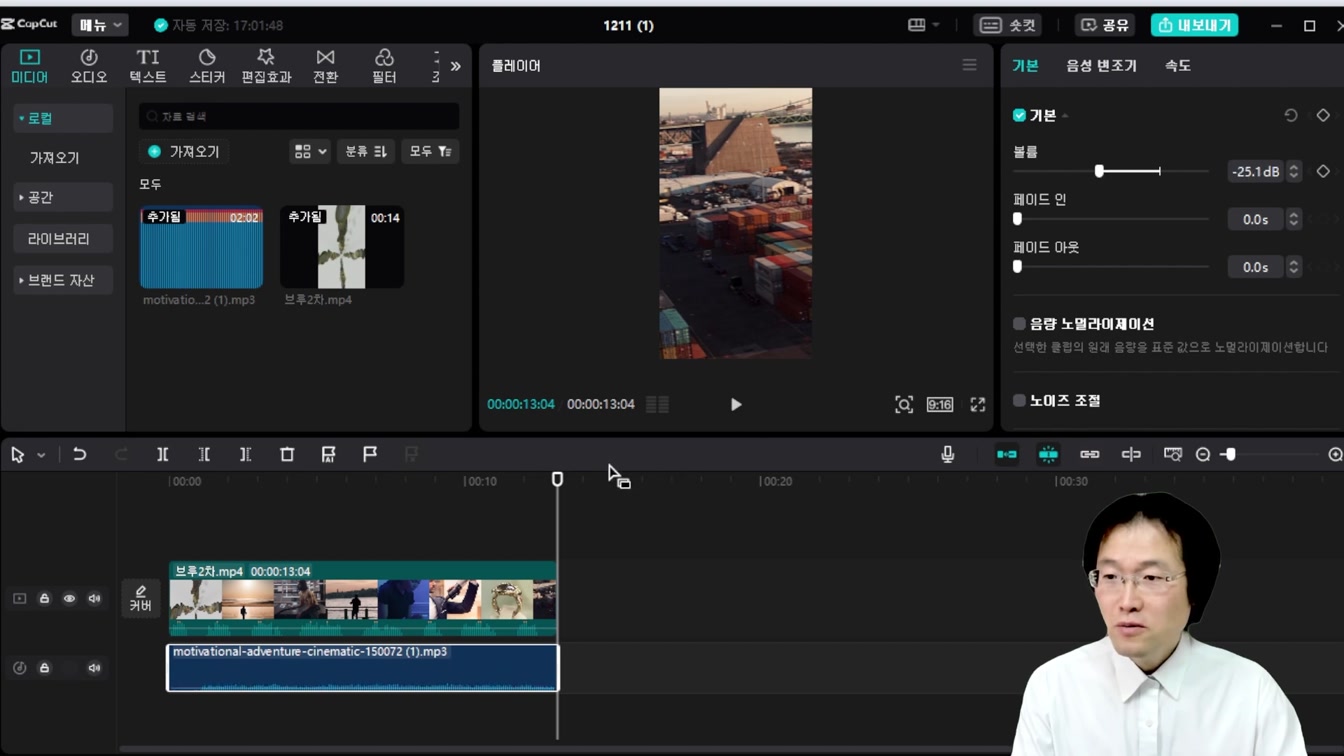This screenshot has height=756, width=1344.
Task: Click the 내보내기 (Export) button
Action: tap(1195, 25)
